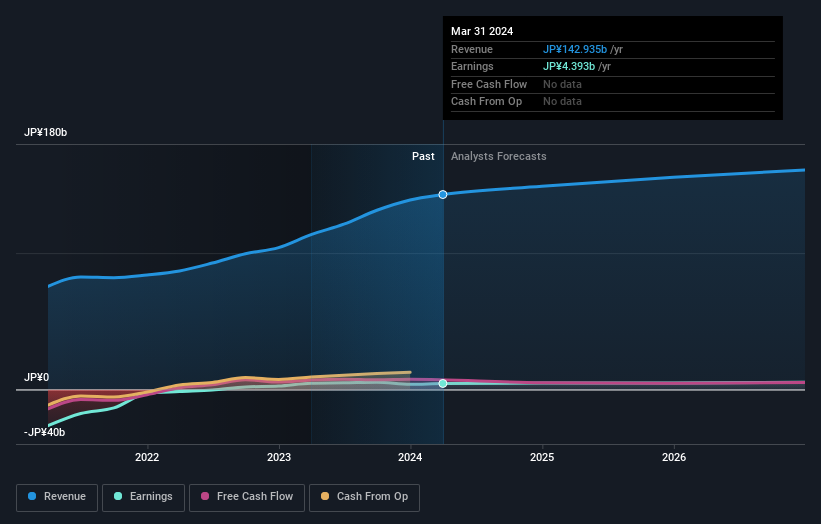821x524 pixels.
Task: Click the Cash From Op row in tooltip
Action: click(x=613, y=102)
